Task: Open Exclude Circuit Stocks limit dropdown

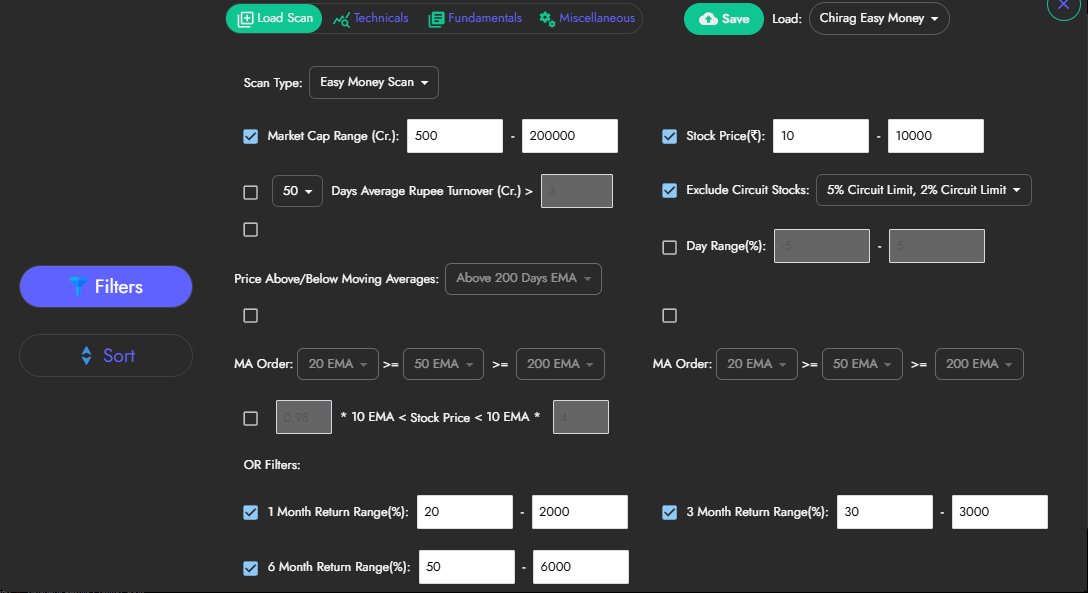Action: click(924, 190)
